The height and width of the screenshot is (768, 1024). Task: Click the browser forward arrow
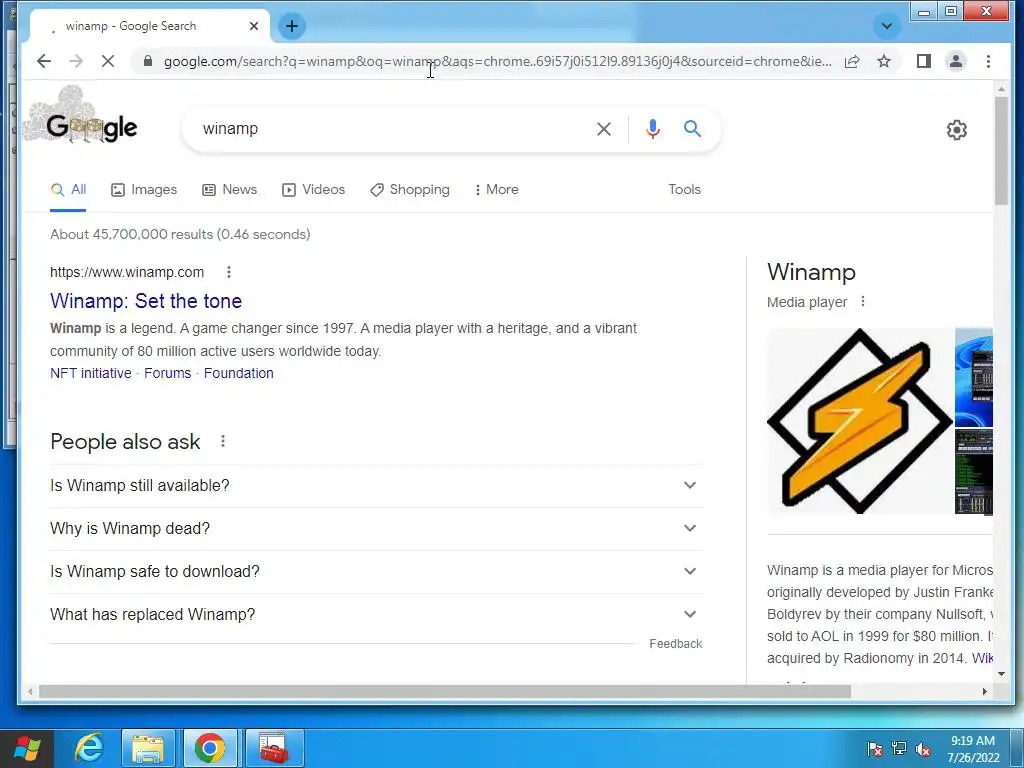click(76, 61)
